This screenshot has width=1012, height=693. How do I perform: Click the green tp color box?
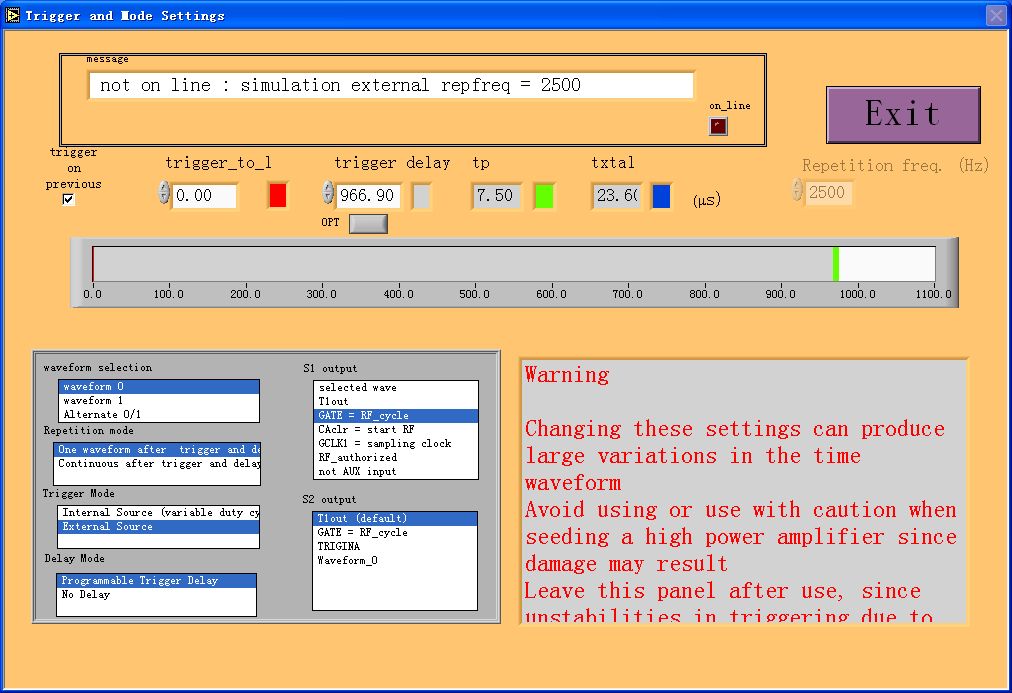[x=543, y=195]
